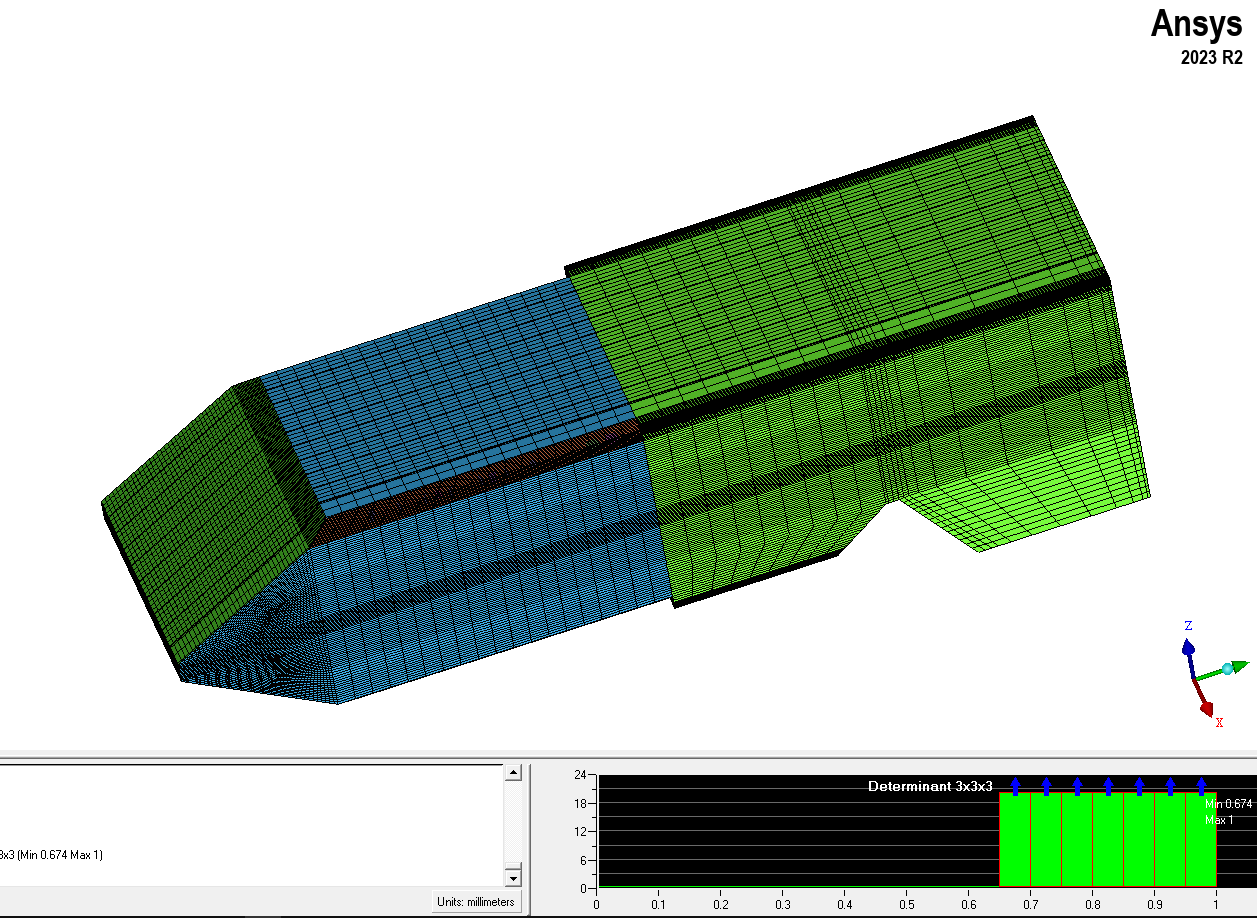
Task: Click the 0.5 tick label on histogram axis
Action: 906,904
